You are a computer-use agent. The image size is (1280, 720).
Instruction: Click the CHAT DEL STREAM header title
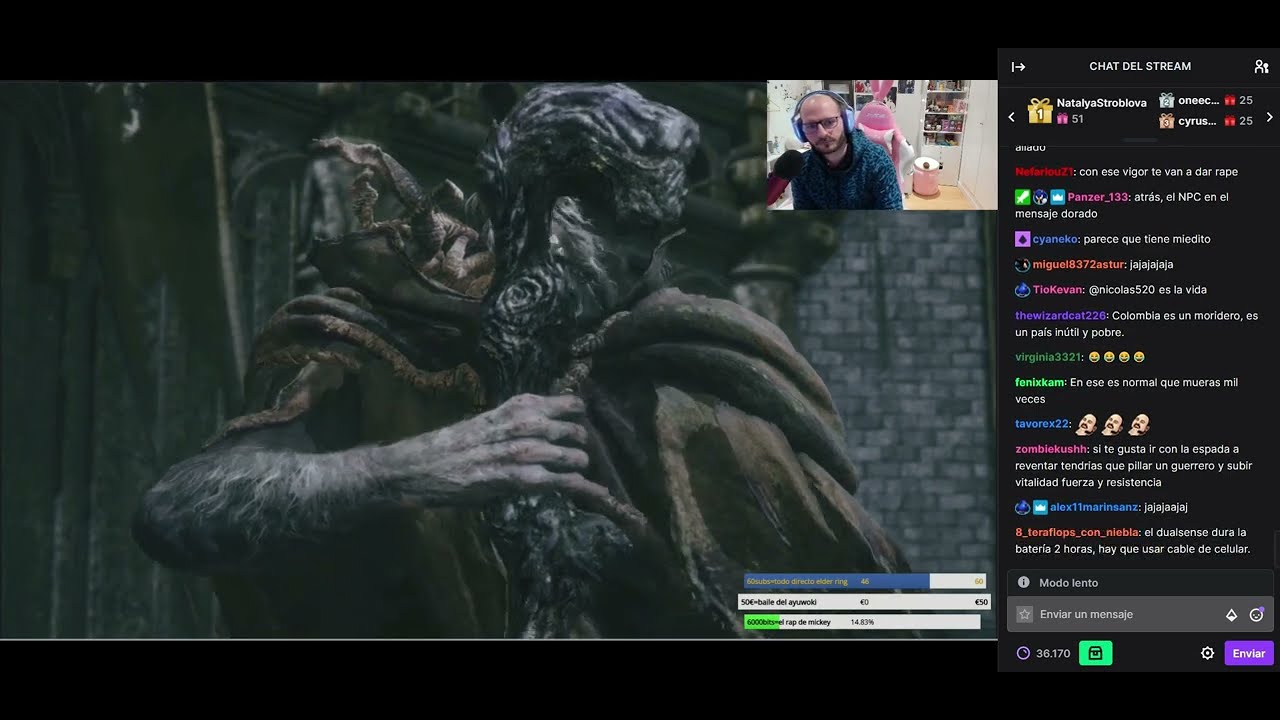(x=1140, y=67)
